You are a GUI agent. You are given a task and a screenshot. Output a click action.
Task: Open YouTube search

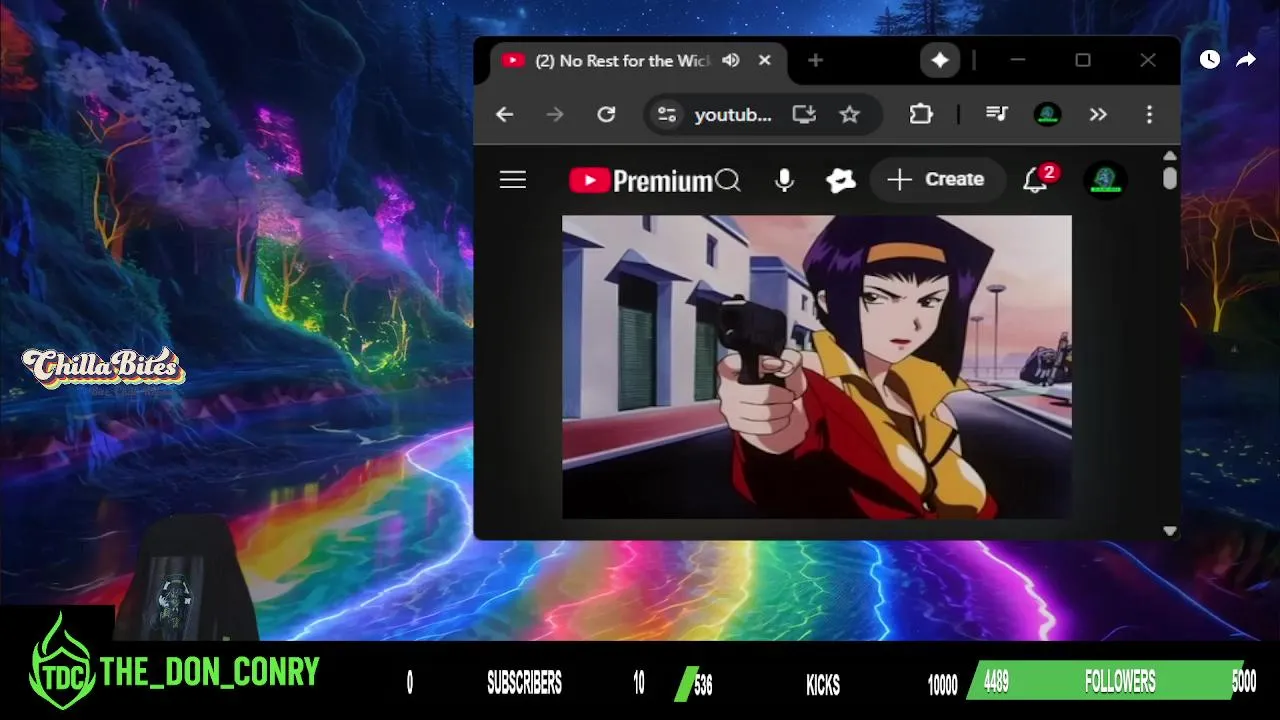pos(728,180)
